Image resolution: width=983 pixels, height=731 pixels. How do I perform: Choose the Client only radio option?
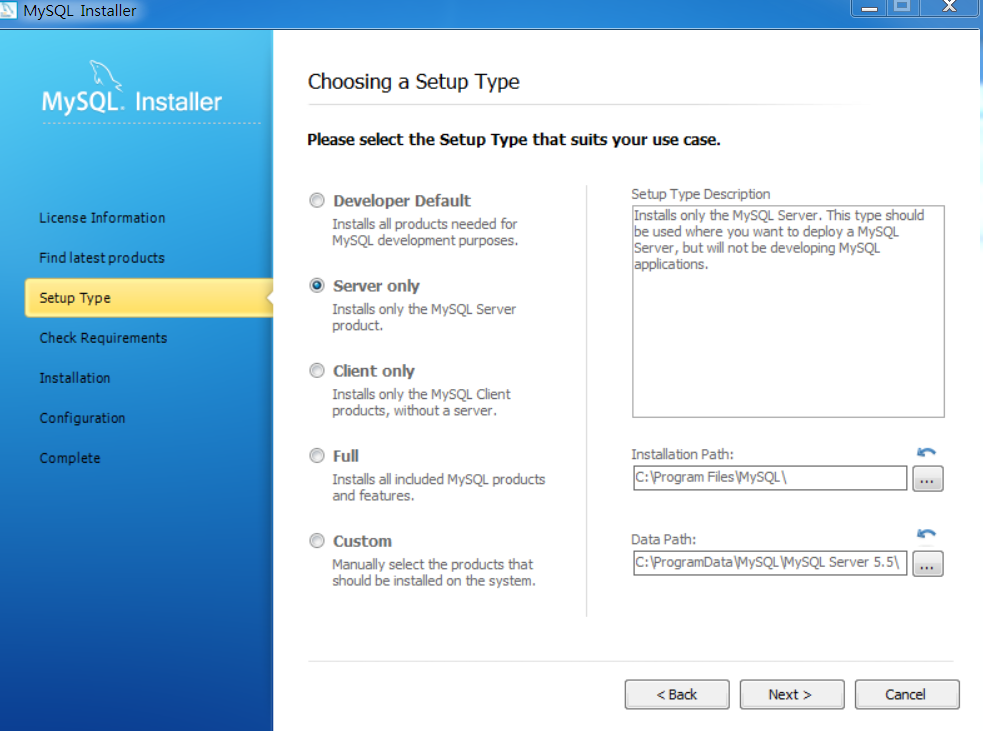tap(317, 371)
